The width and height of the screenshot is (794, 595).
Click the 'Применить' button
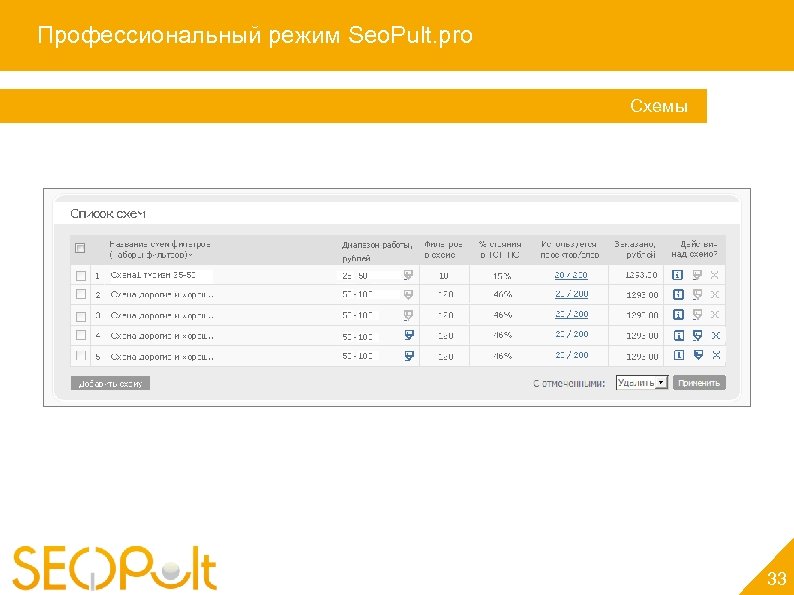click(699, 383)
